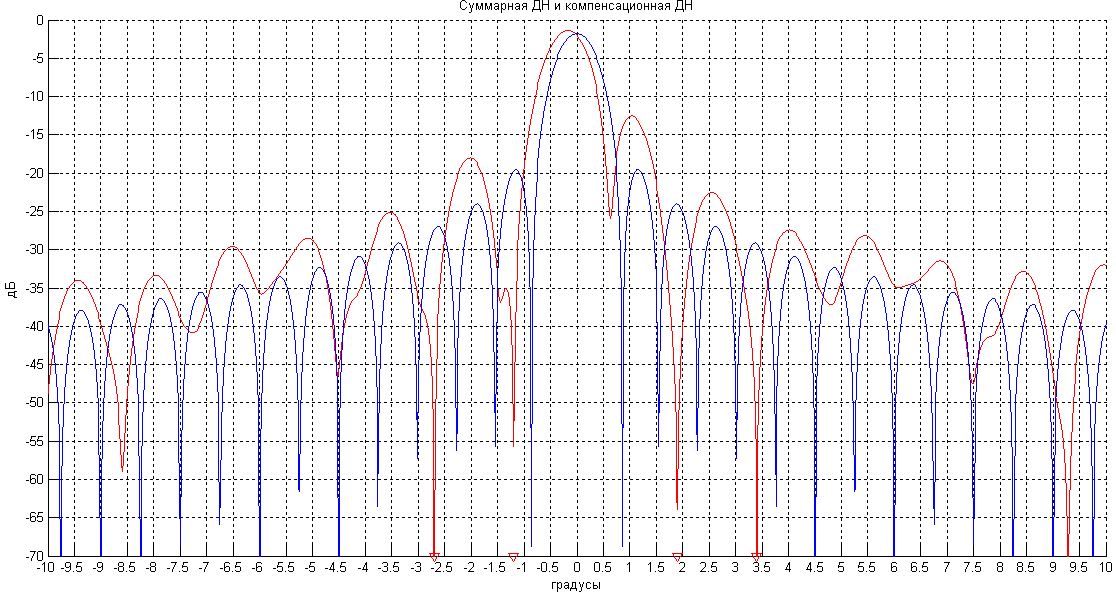The width and height of the screenshot is (1116, 594).
Task: Click the y-axis tick label "-50"
Action: (x=35, y=403)
